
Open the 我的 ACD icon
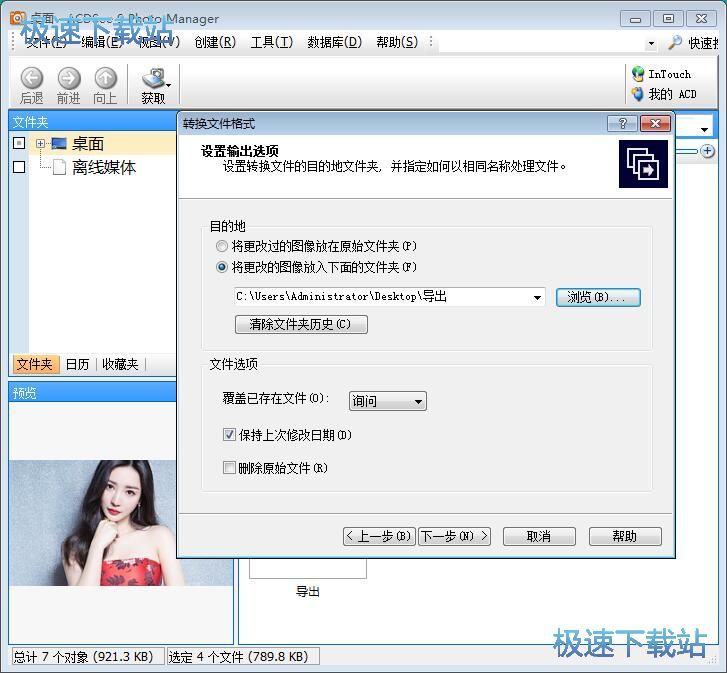(638, 94)
